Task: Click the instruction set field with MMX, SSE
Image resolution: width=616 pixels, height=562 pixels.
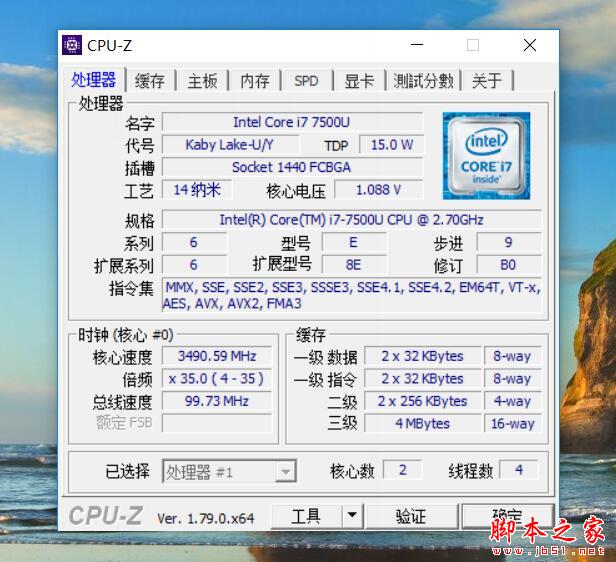Action: [352, 295]
